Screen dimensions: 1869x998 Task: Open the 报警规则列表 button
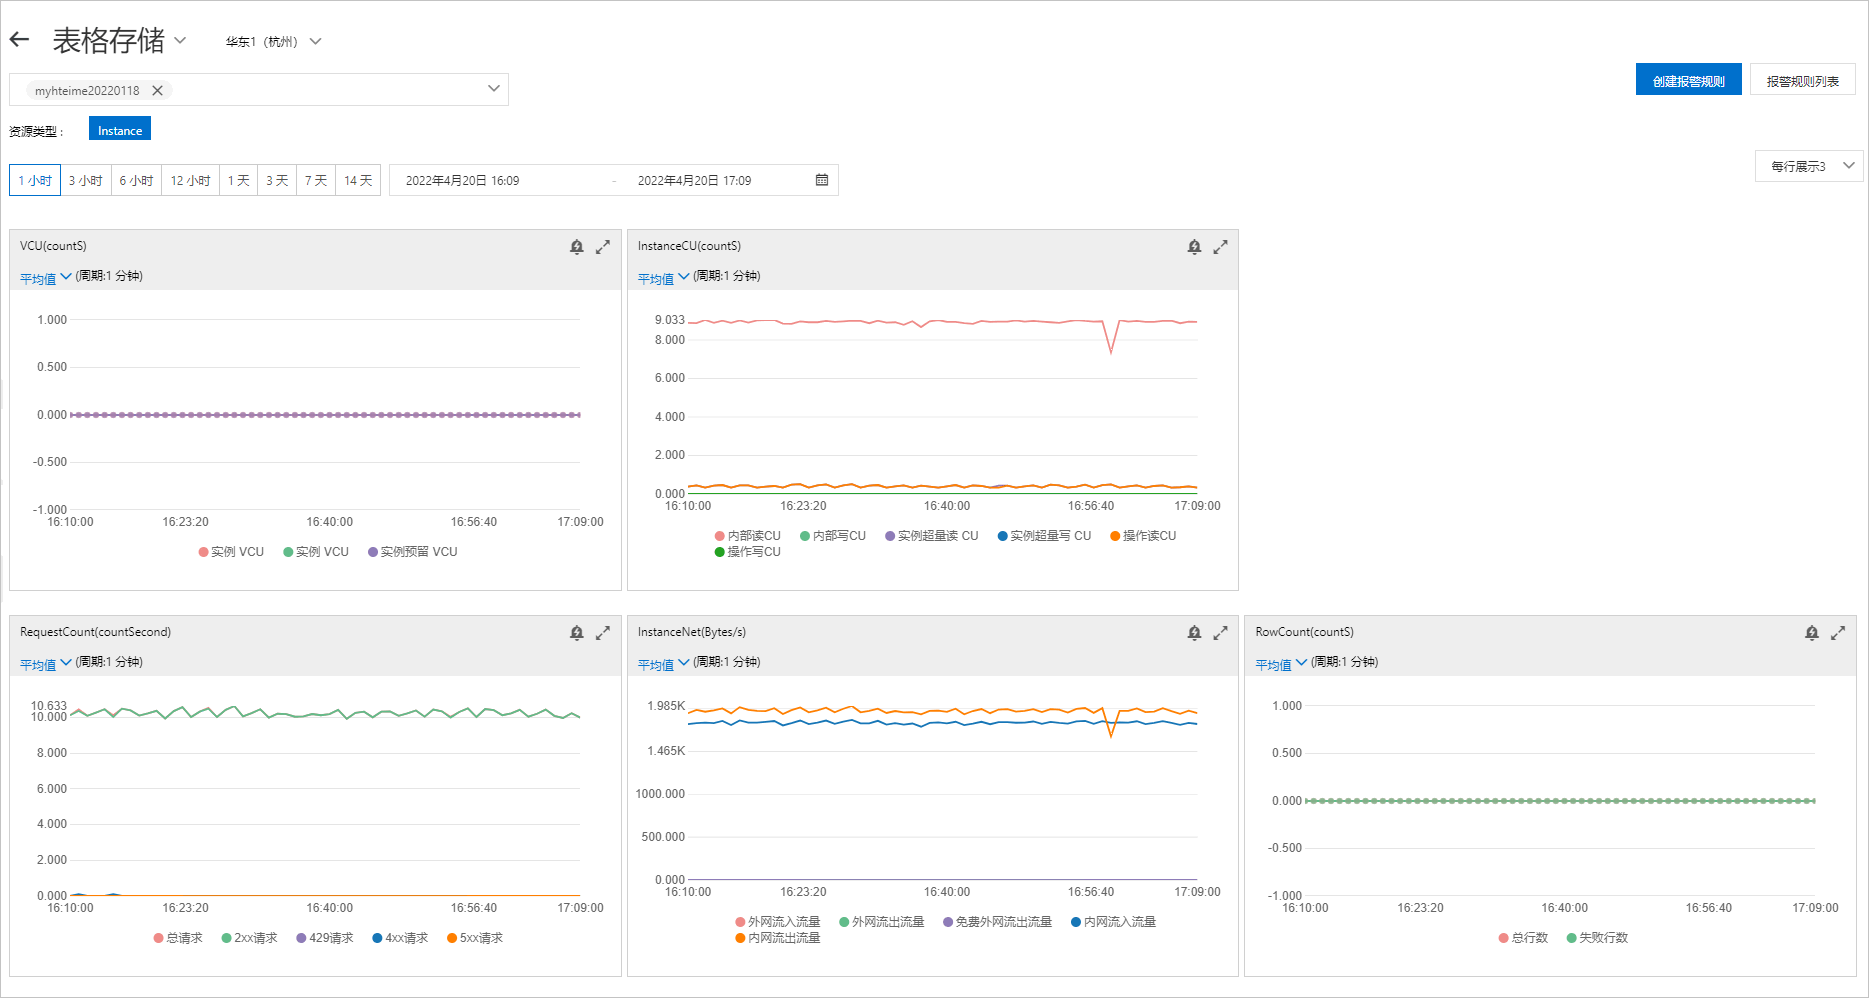(x=1802, y=80)
